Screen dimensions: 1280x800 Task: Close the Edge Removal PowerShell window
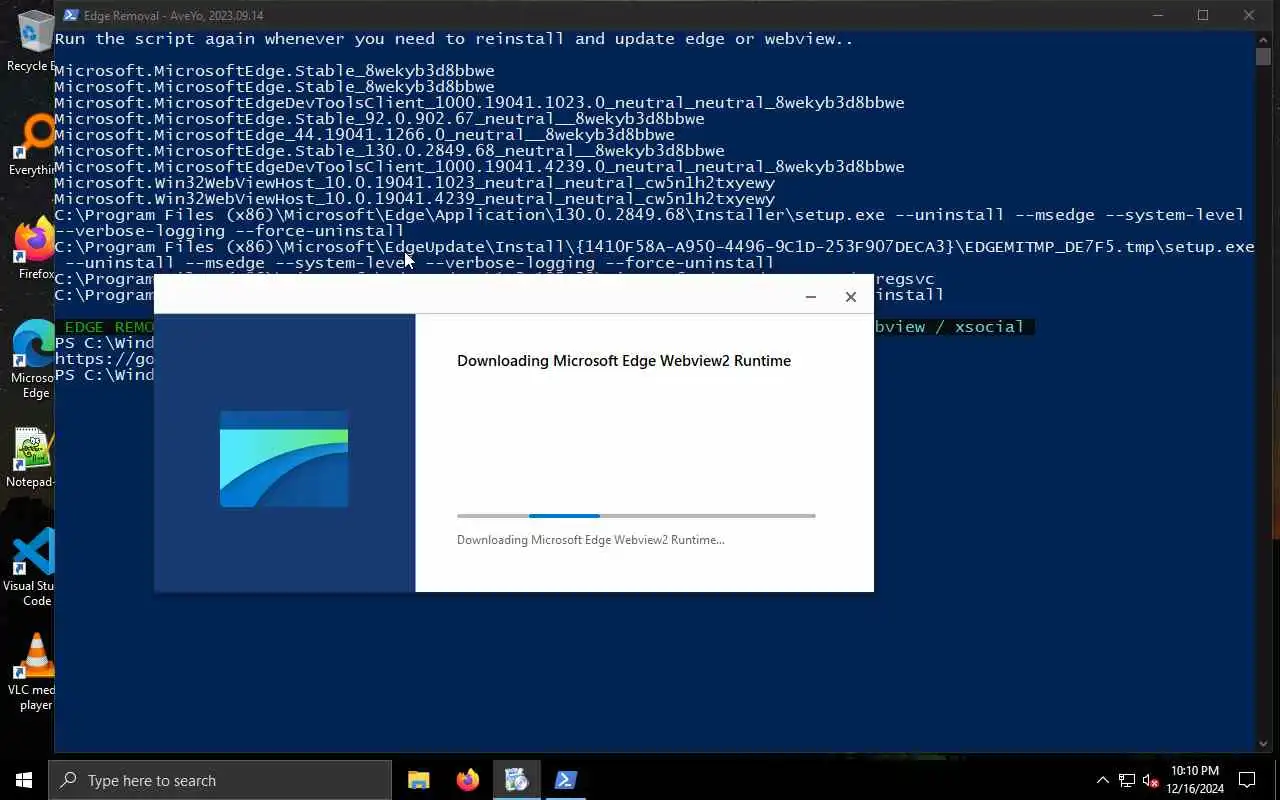coord(1249,15)
